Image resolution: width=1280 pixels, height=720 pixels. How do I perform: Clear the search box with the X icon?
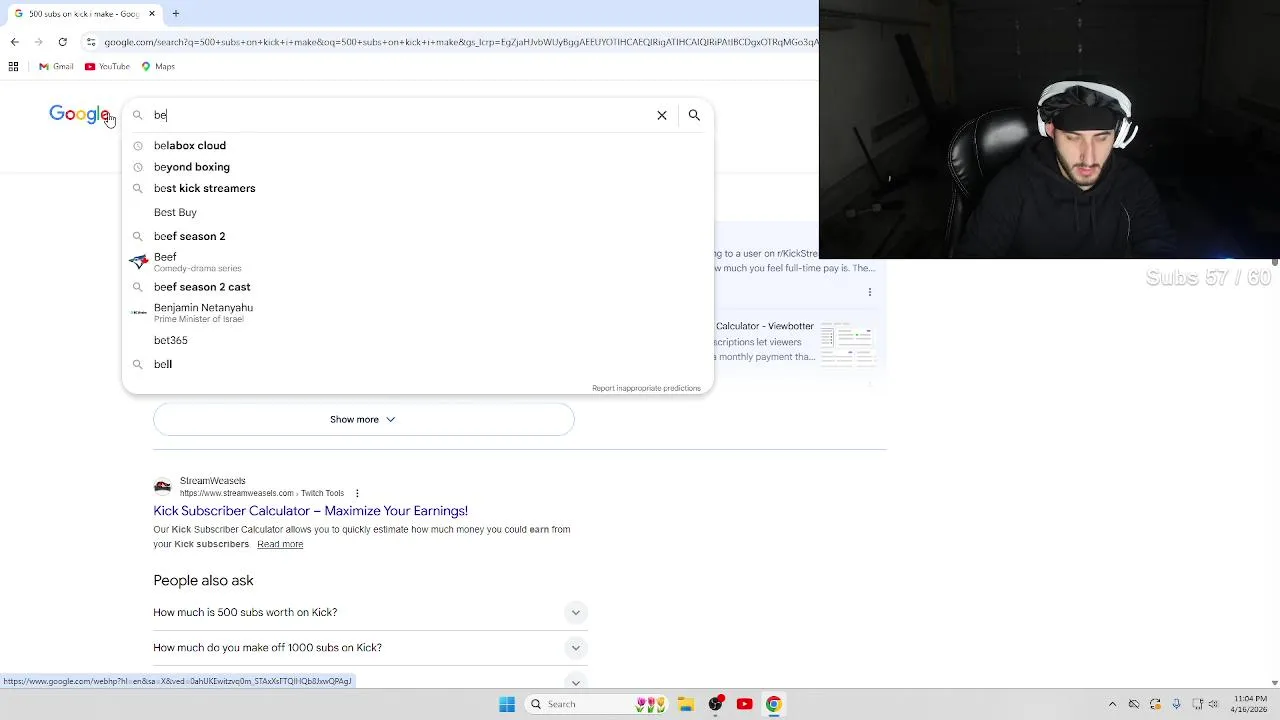(662, 115)
